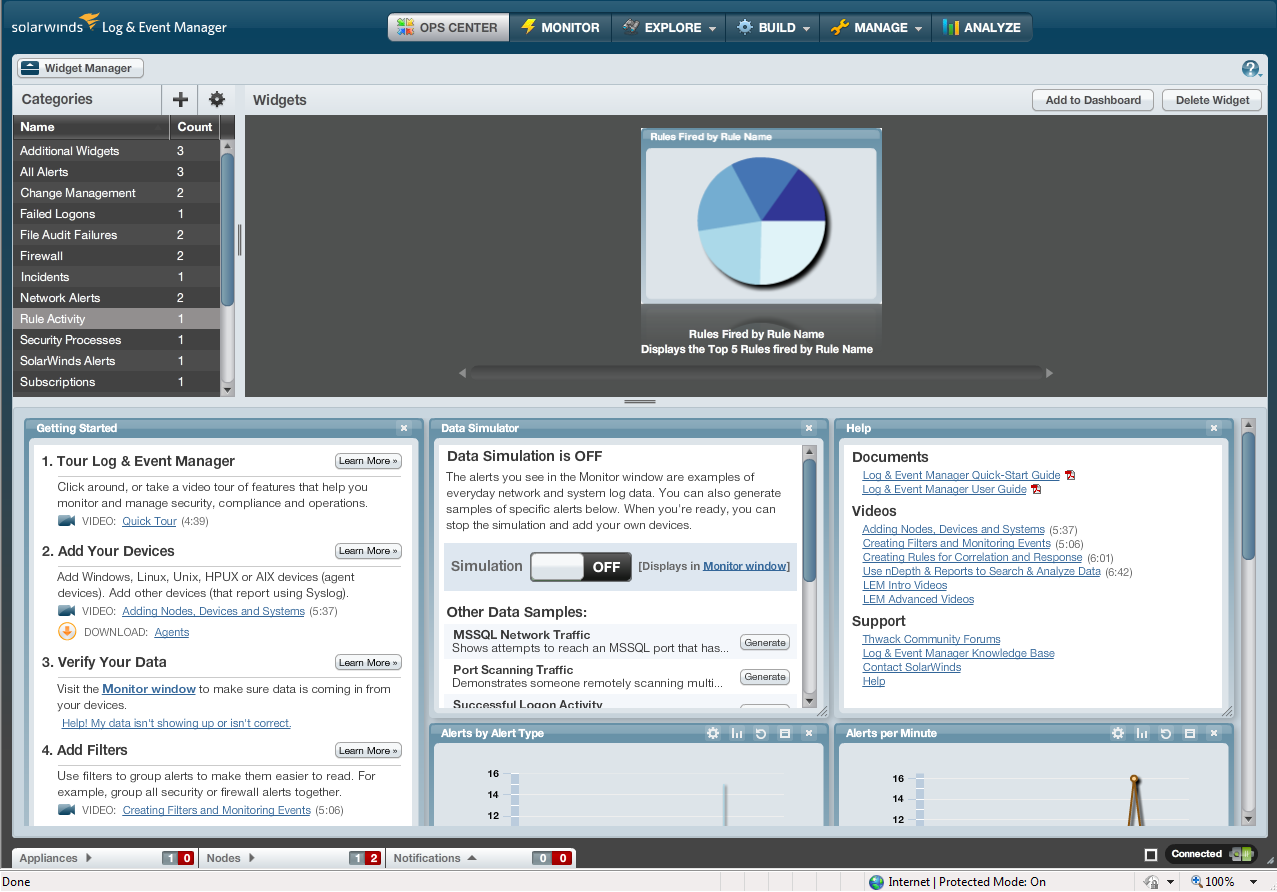Add a new category with the plus icon
Image resolution: width=1277 pixels, height=892 pixels.
[179, 99]
